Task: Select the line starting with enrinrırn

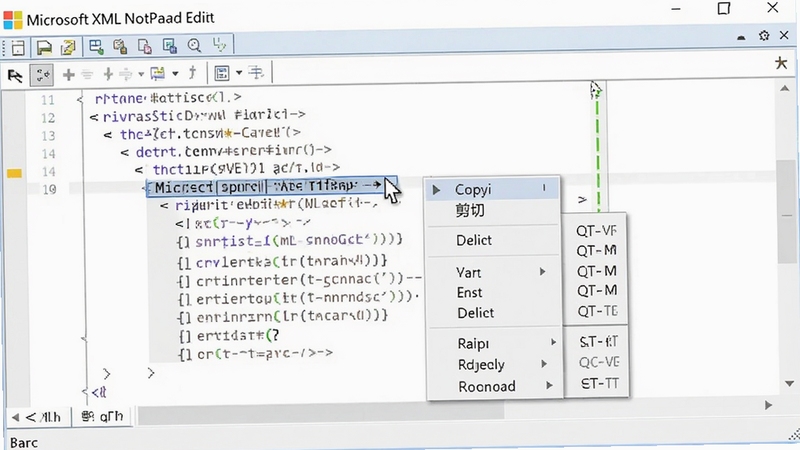Action: pos(282,316)
